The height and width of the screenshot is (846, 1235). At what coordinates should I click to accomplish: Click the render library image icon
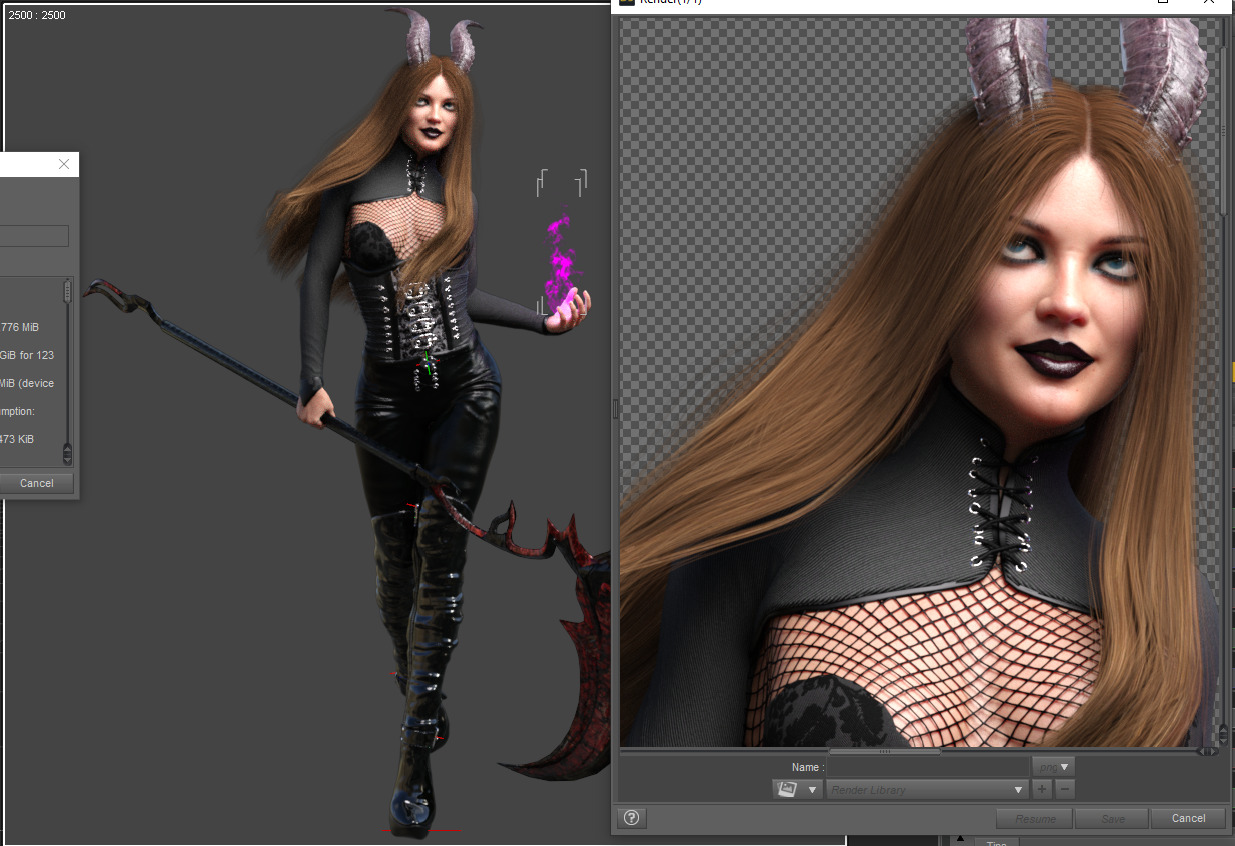(786, 790)
